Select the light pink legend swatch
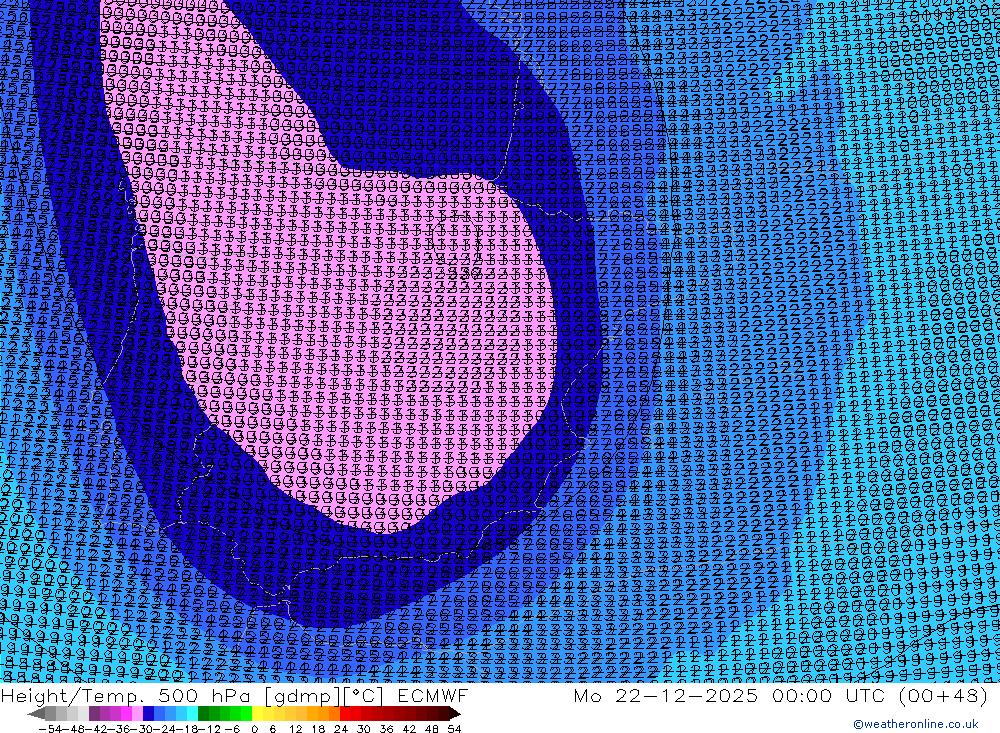 coord(137,713)
